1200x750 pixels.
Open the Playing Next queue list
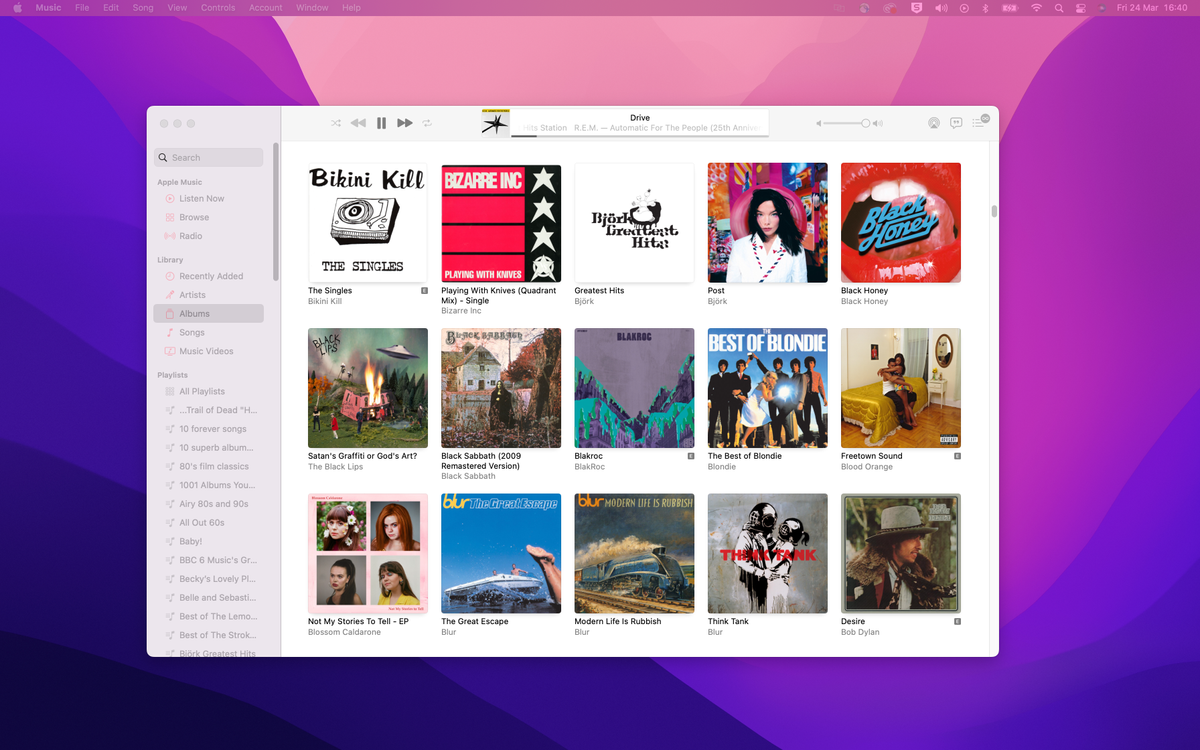pos(980,123)
